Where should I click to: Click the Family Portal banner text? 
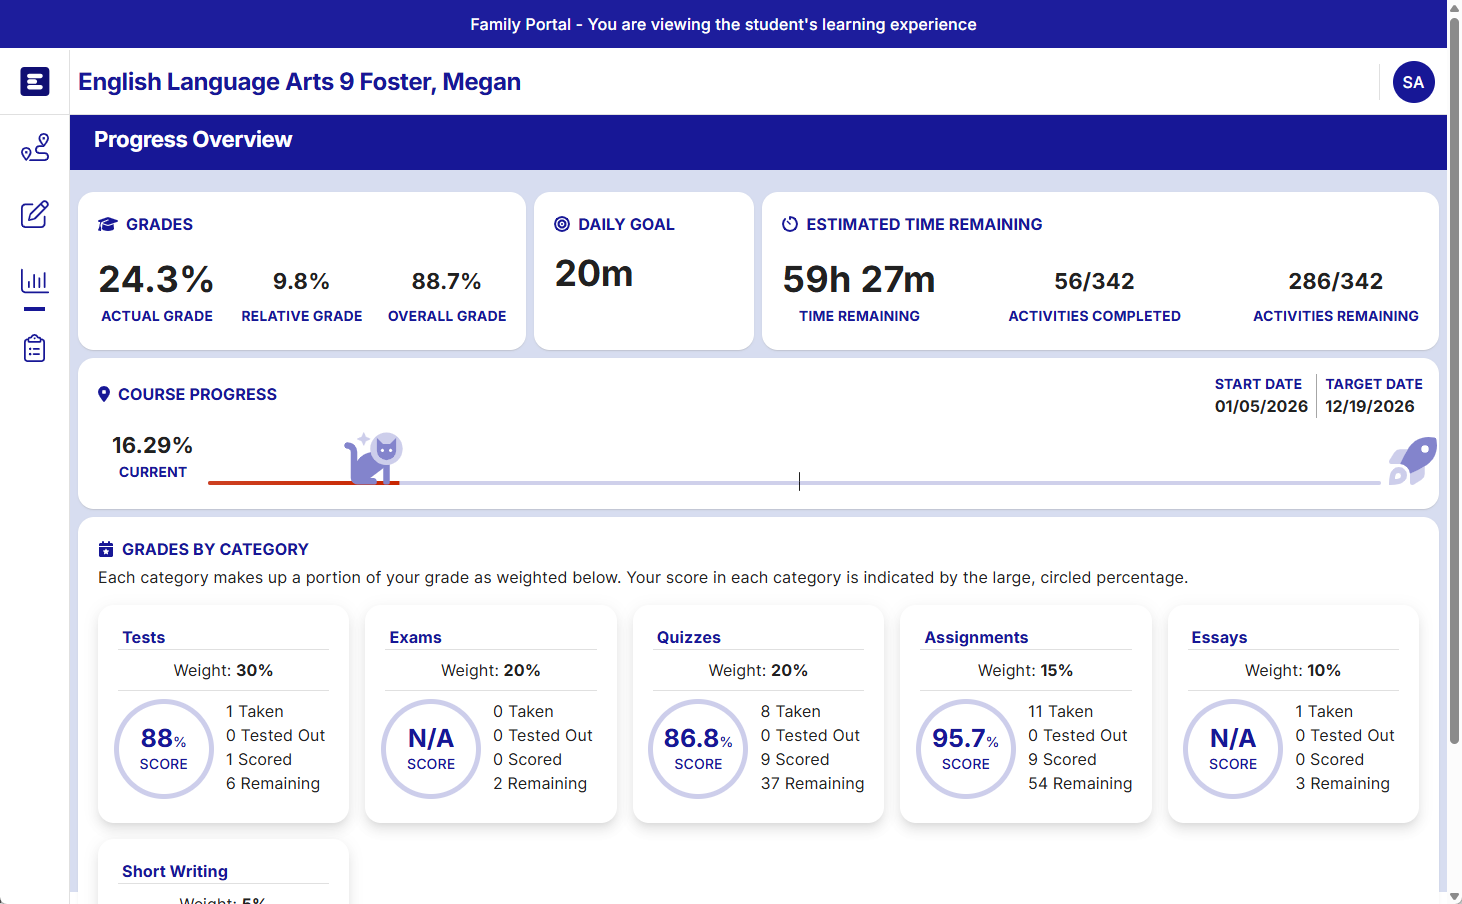723,24
